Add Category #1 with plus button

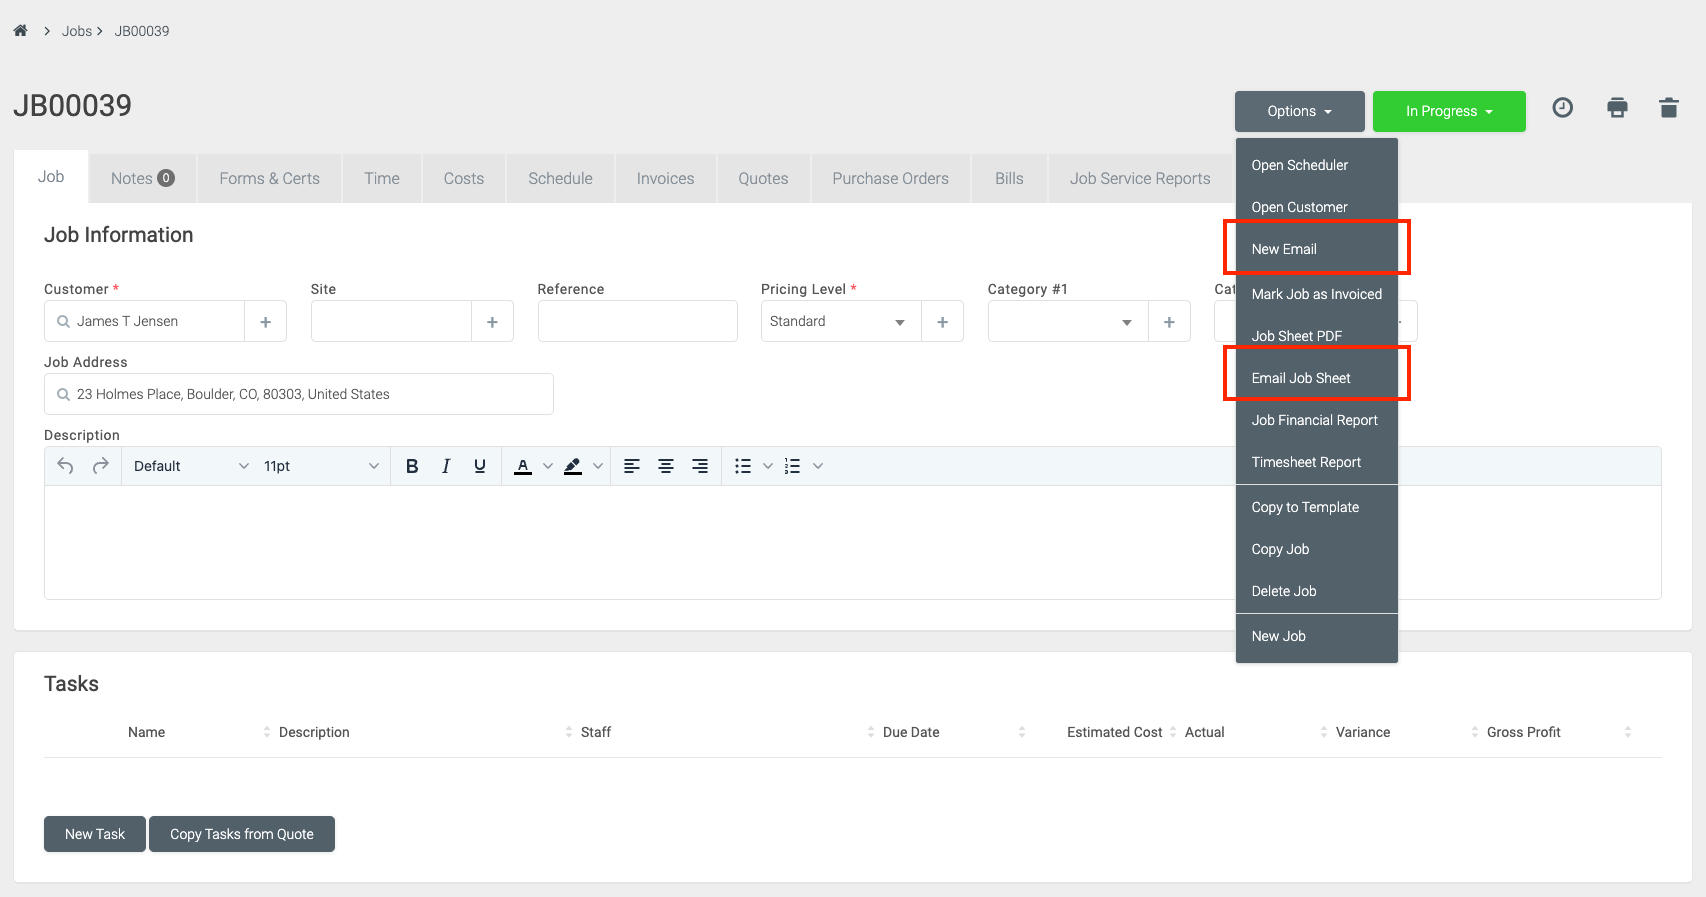click(x=1169, y=322)
